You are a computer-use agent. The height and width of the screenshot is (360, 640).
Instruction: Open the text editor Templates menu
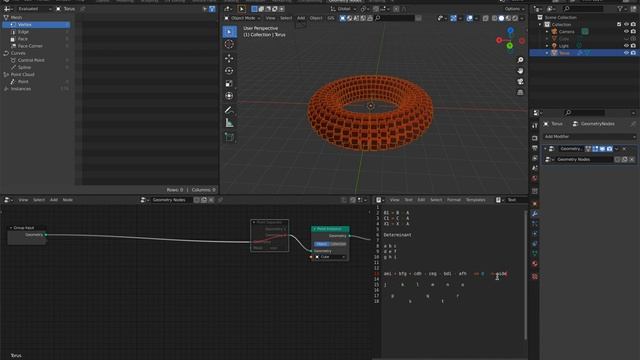click(x=476, y=200)
